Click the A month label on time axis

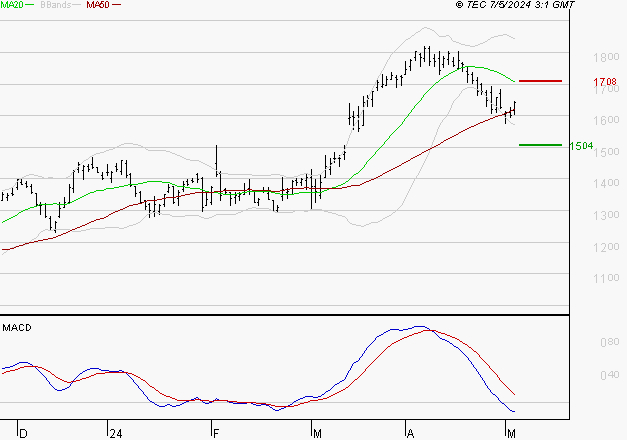pyautogui.click(x=410, y=434)
